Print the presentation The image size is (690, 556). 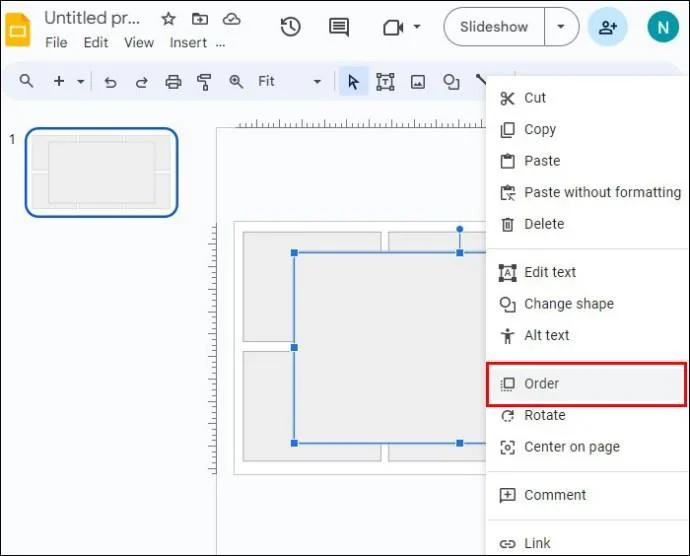[173, 82]
